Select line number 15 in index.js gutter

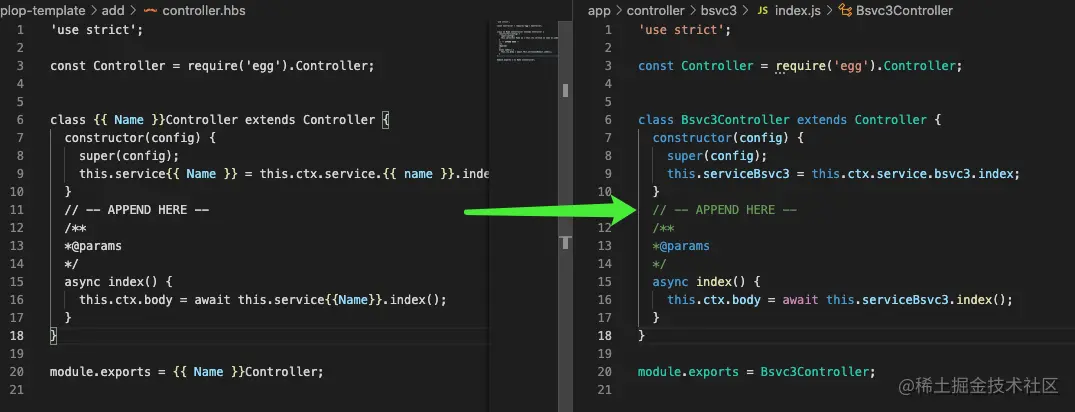point(605,282)
